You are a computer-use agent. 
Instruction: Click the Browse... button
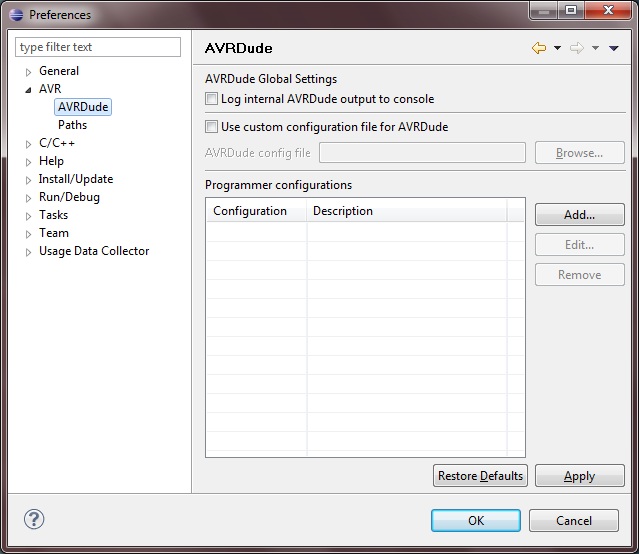pos(580,153)
